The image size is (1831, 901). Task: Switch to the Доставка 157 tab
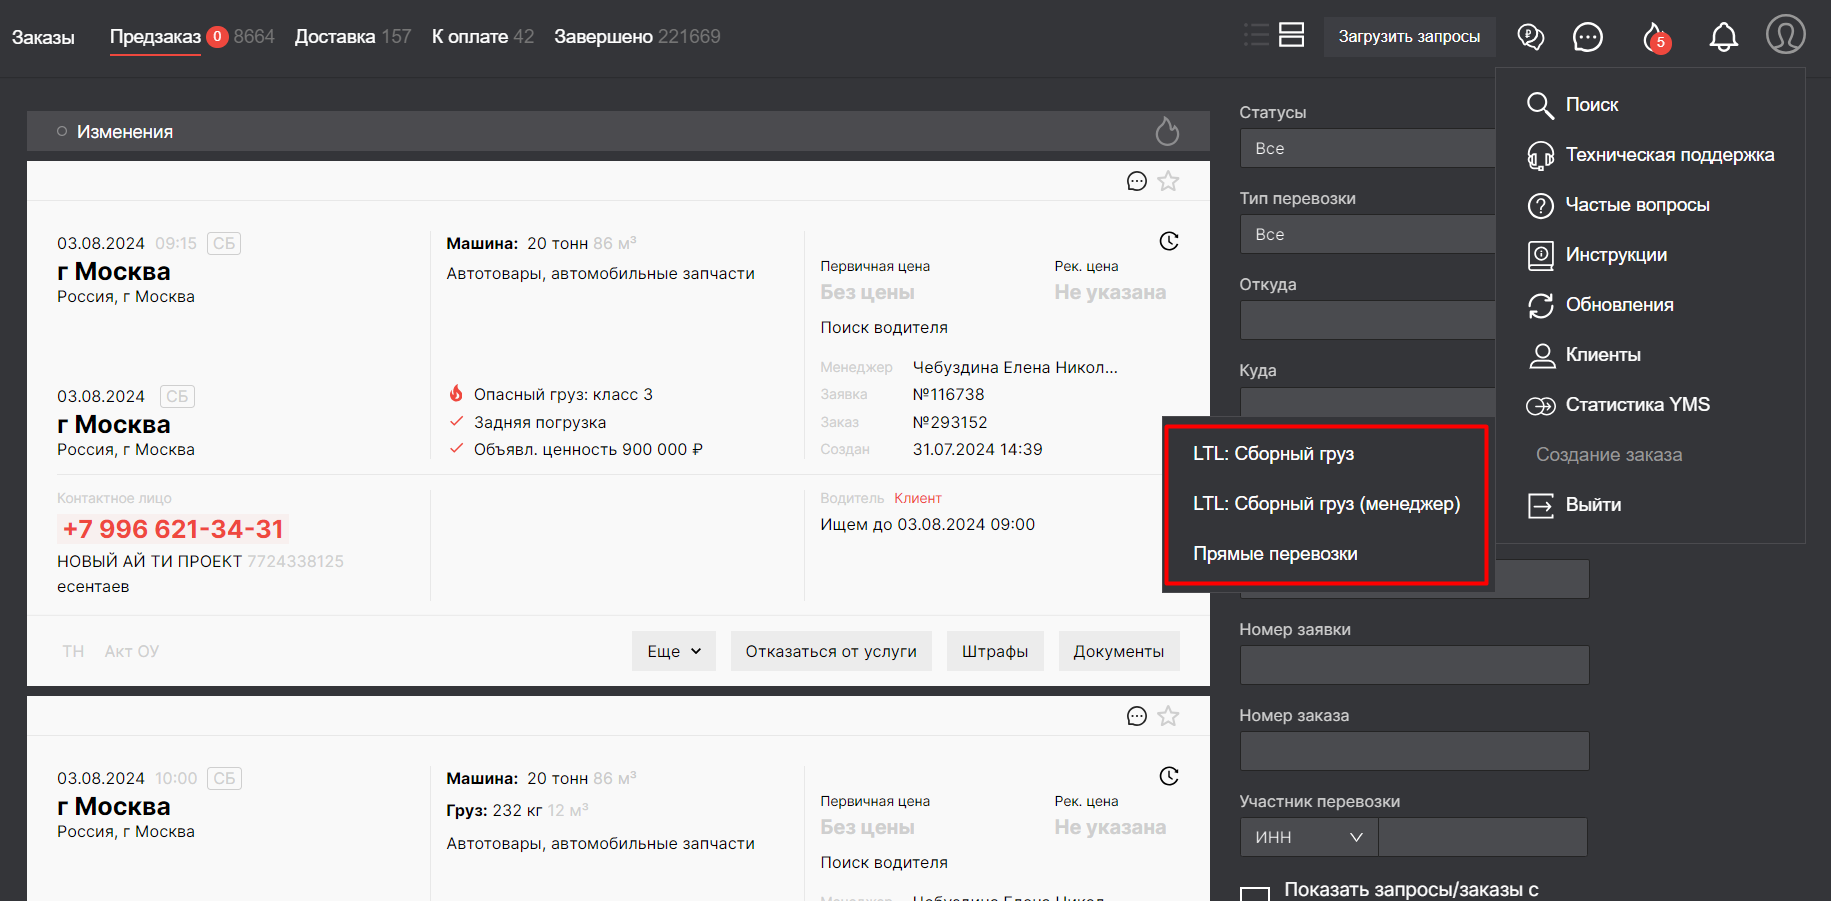[353, 36]
